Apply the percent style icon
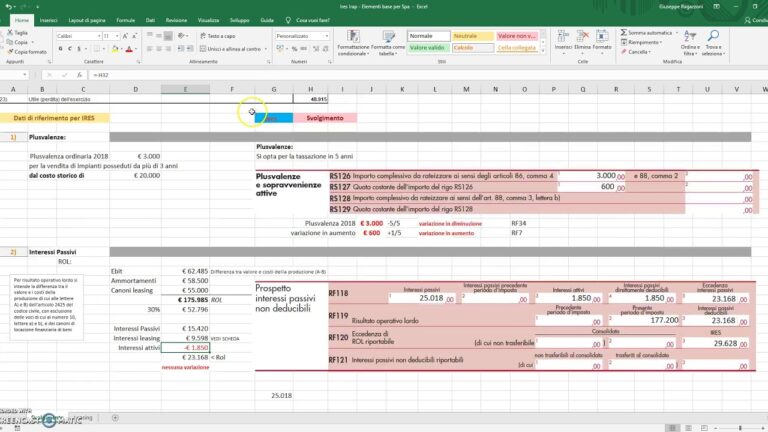Image resolution: width=768 pixels, height=432 pixels. tap(294, 49)
